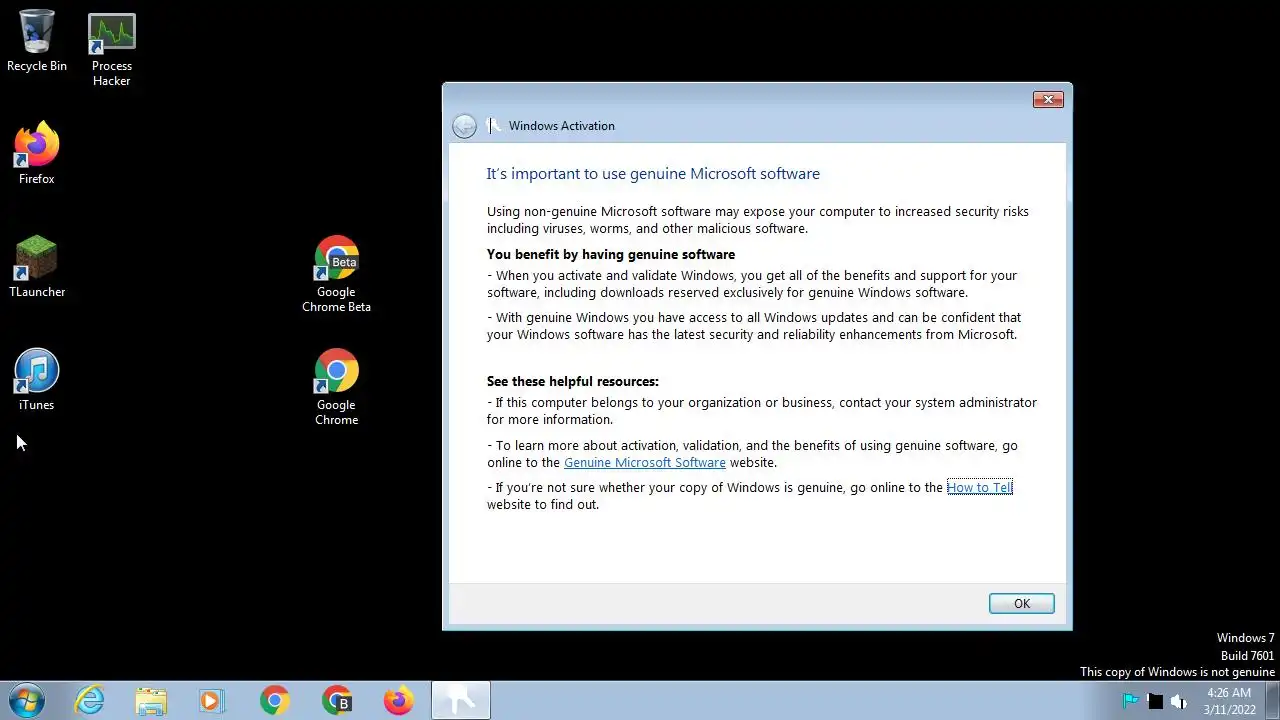
Task: Click the Show desktop strip beside clock
Action: [1272, 701]
